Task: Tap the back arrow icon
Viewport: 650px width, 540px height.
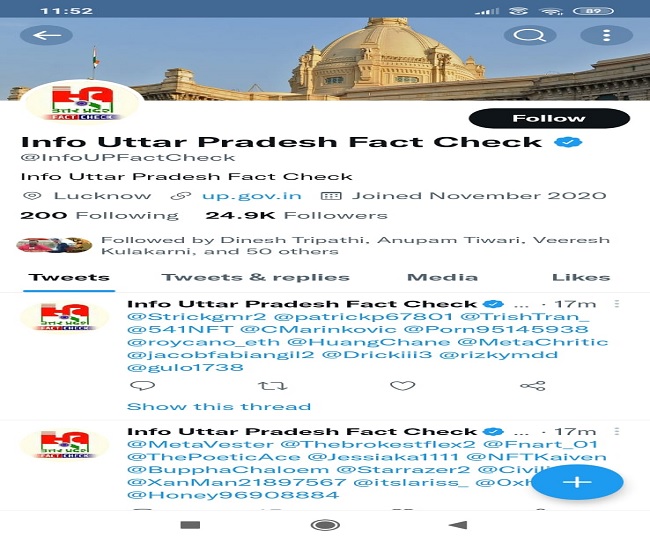Action: pyautogui.click(x=46, y=35)
